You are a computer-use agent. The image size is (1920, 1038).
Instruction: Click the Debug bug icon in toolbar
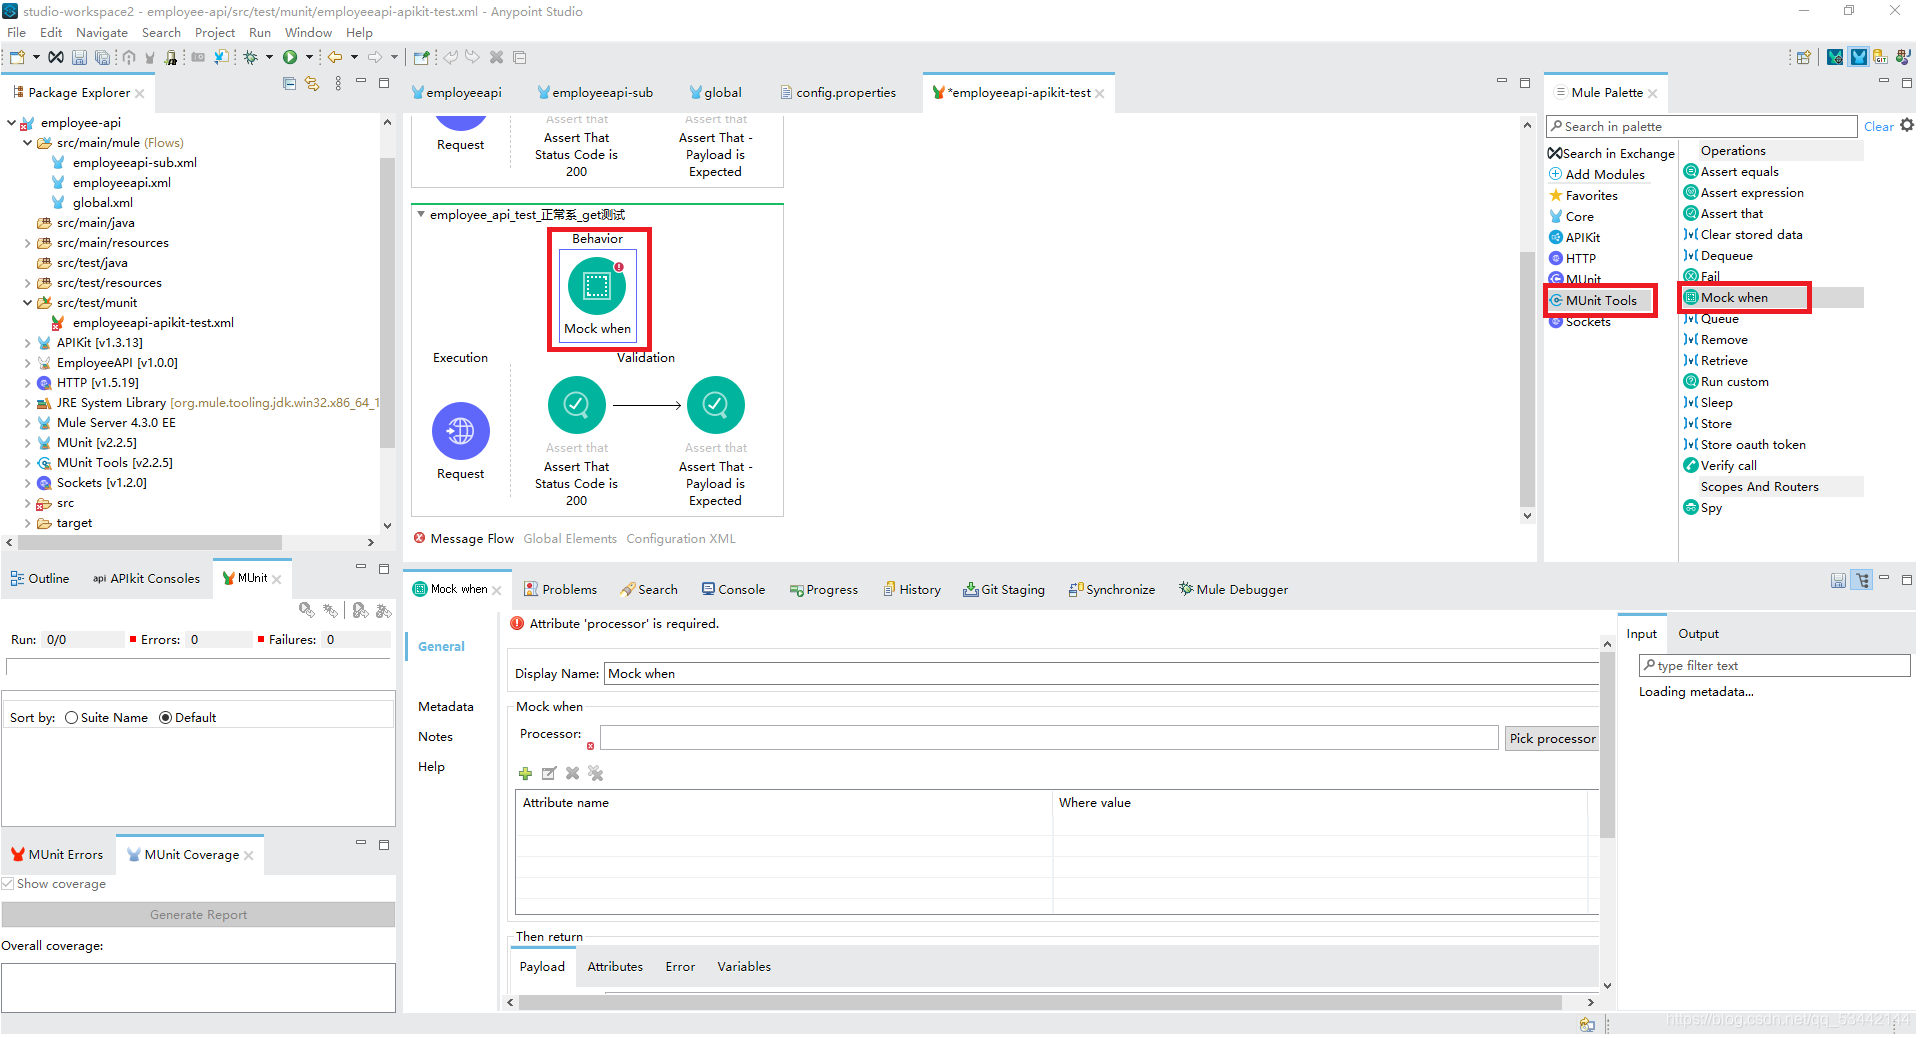tap(251, 57)
